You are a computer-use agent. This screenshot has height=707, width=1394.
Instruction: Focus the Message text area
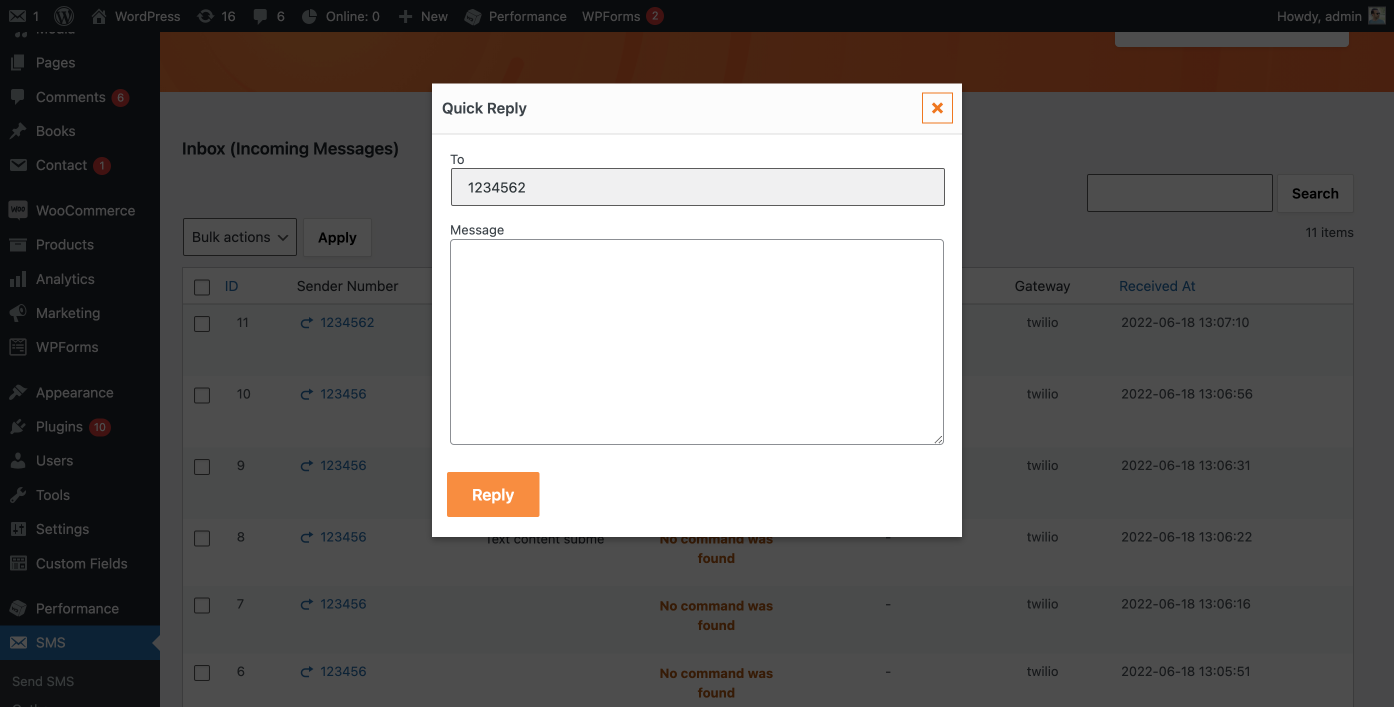coord(697,342)
